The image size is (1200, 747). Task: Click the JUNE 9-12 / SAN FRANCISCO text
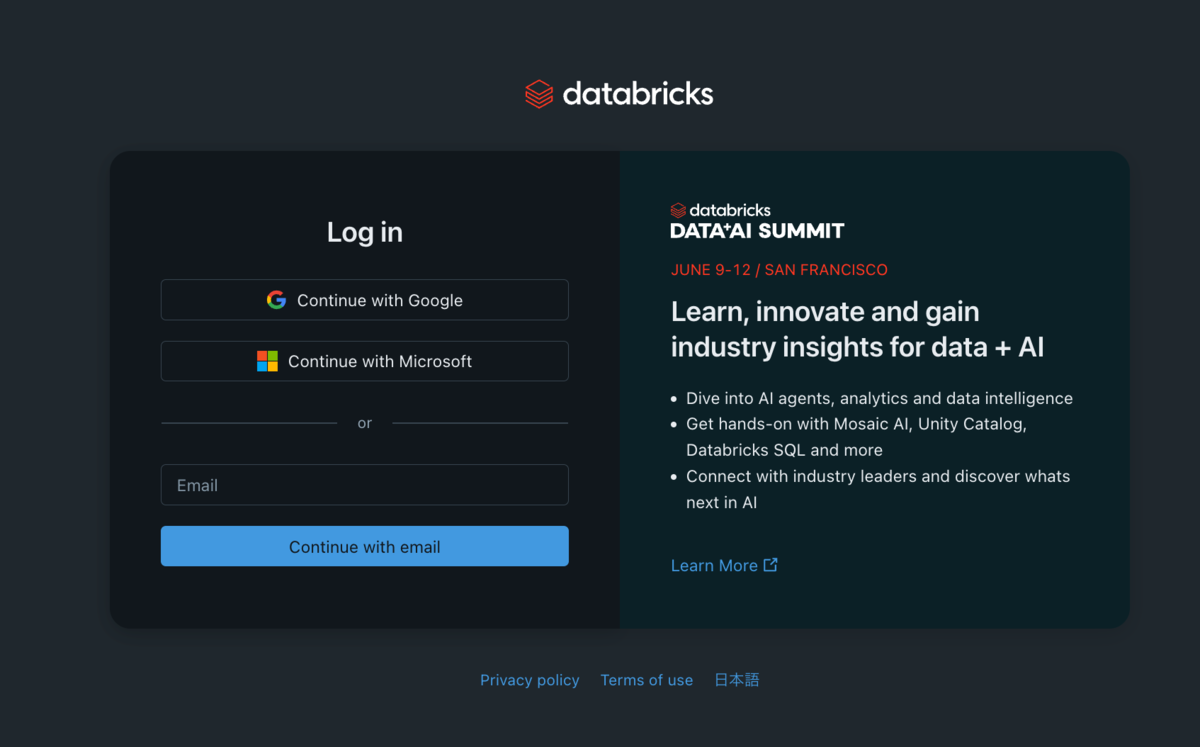[779, 270]
